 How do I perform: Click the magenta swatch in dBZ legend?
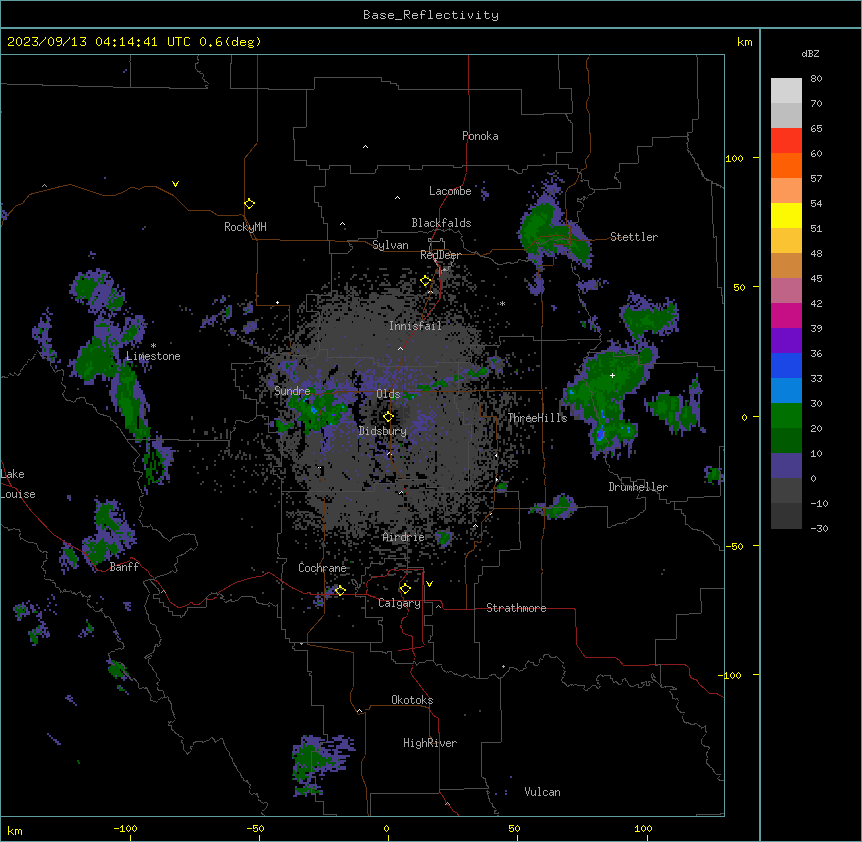(x=786, y=315)
